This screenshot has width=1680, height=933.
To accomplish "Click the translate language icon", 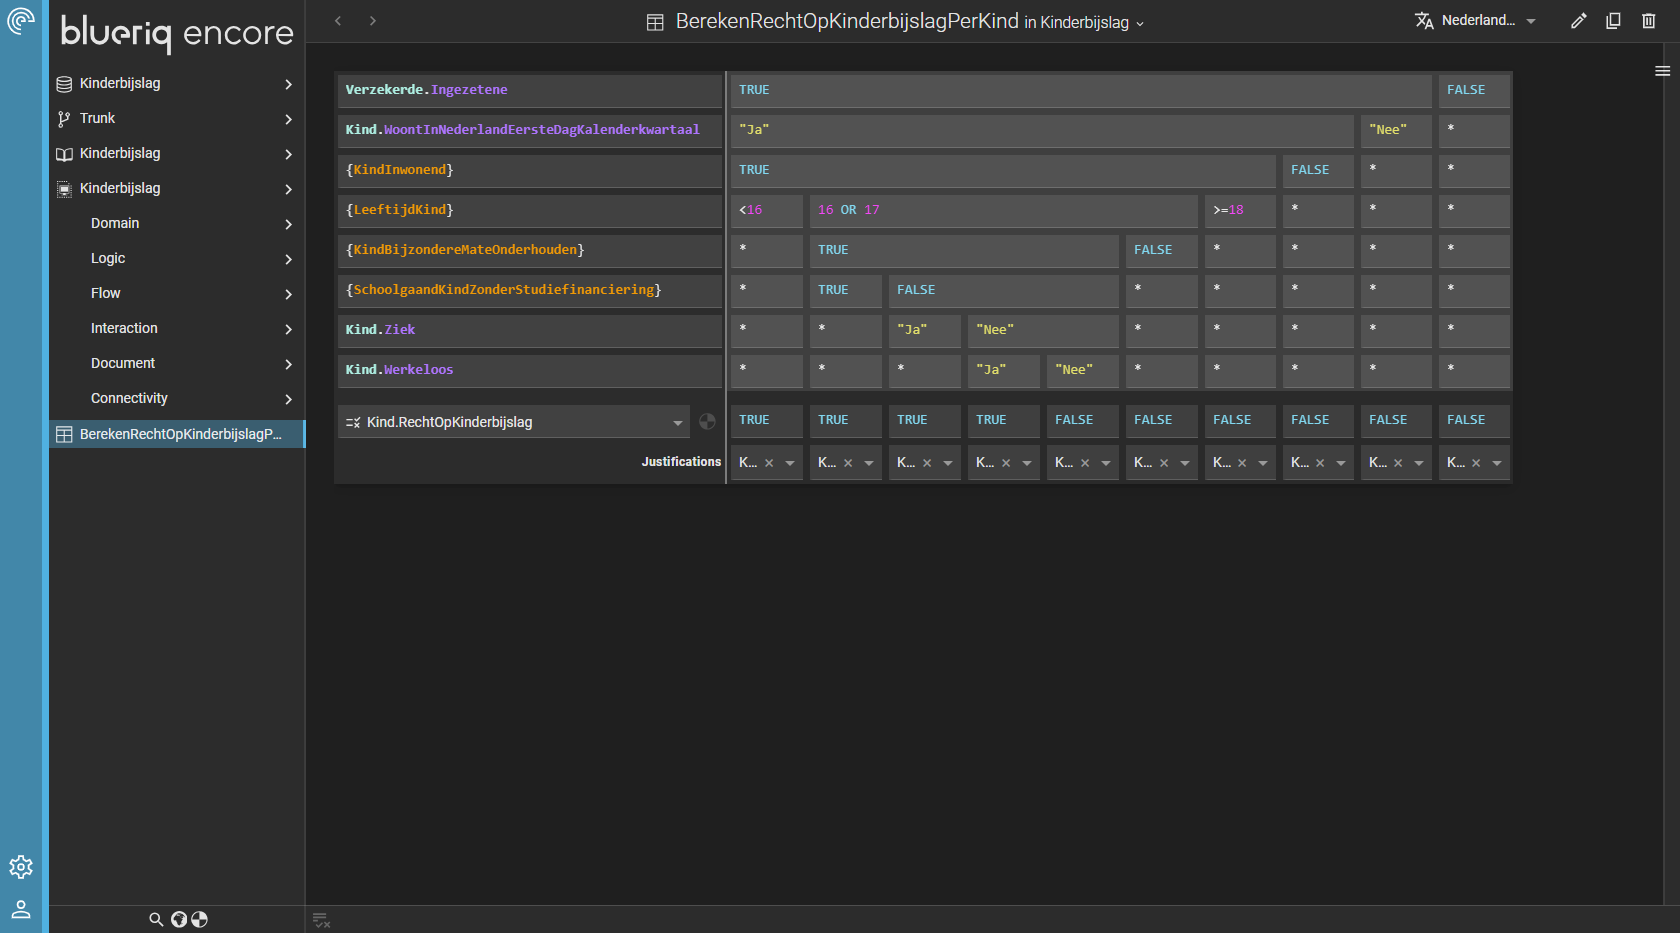I will [1424, 21].
